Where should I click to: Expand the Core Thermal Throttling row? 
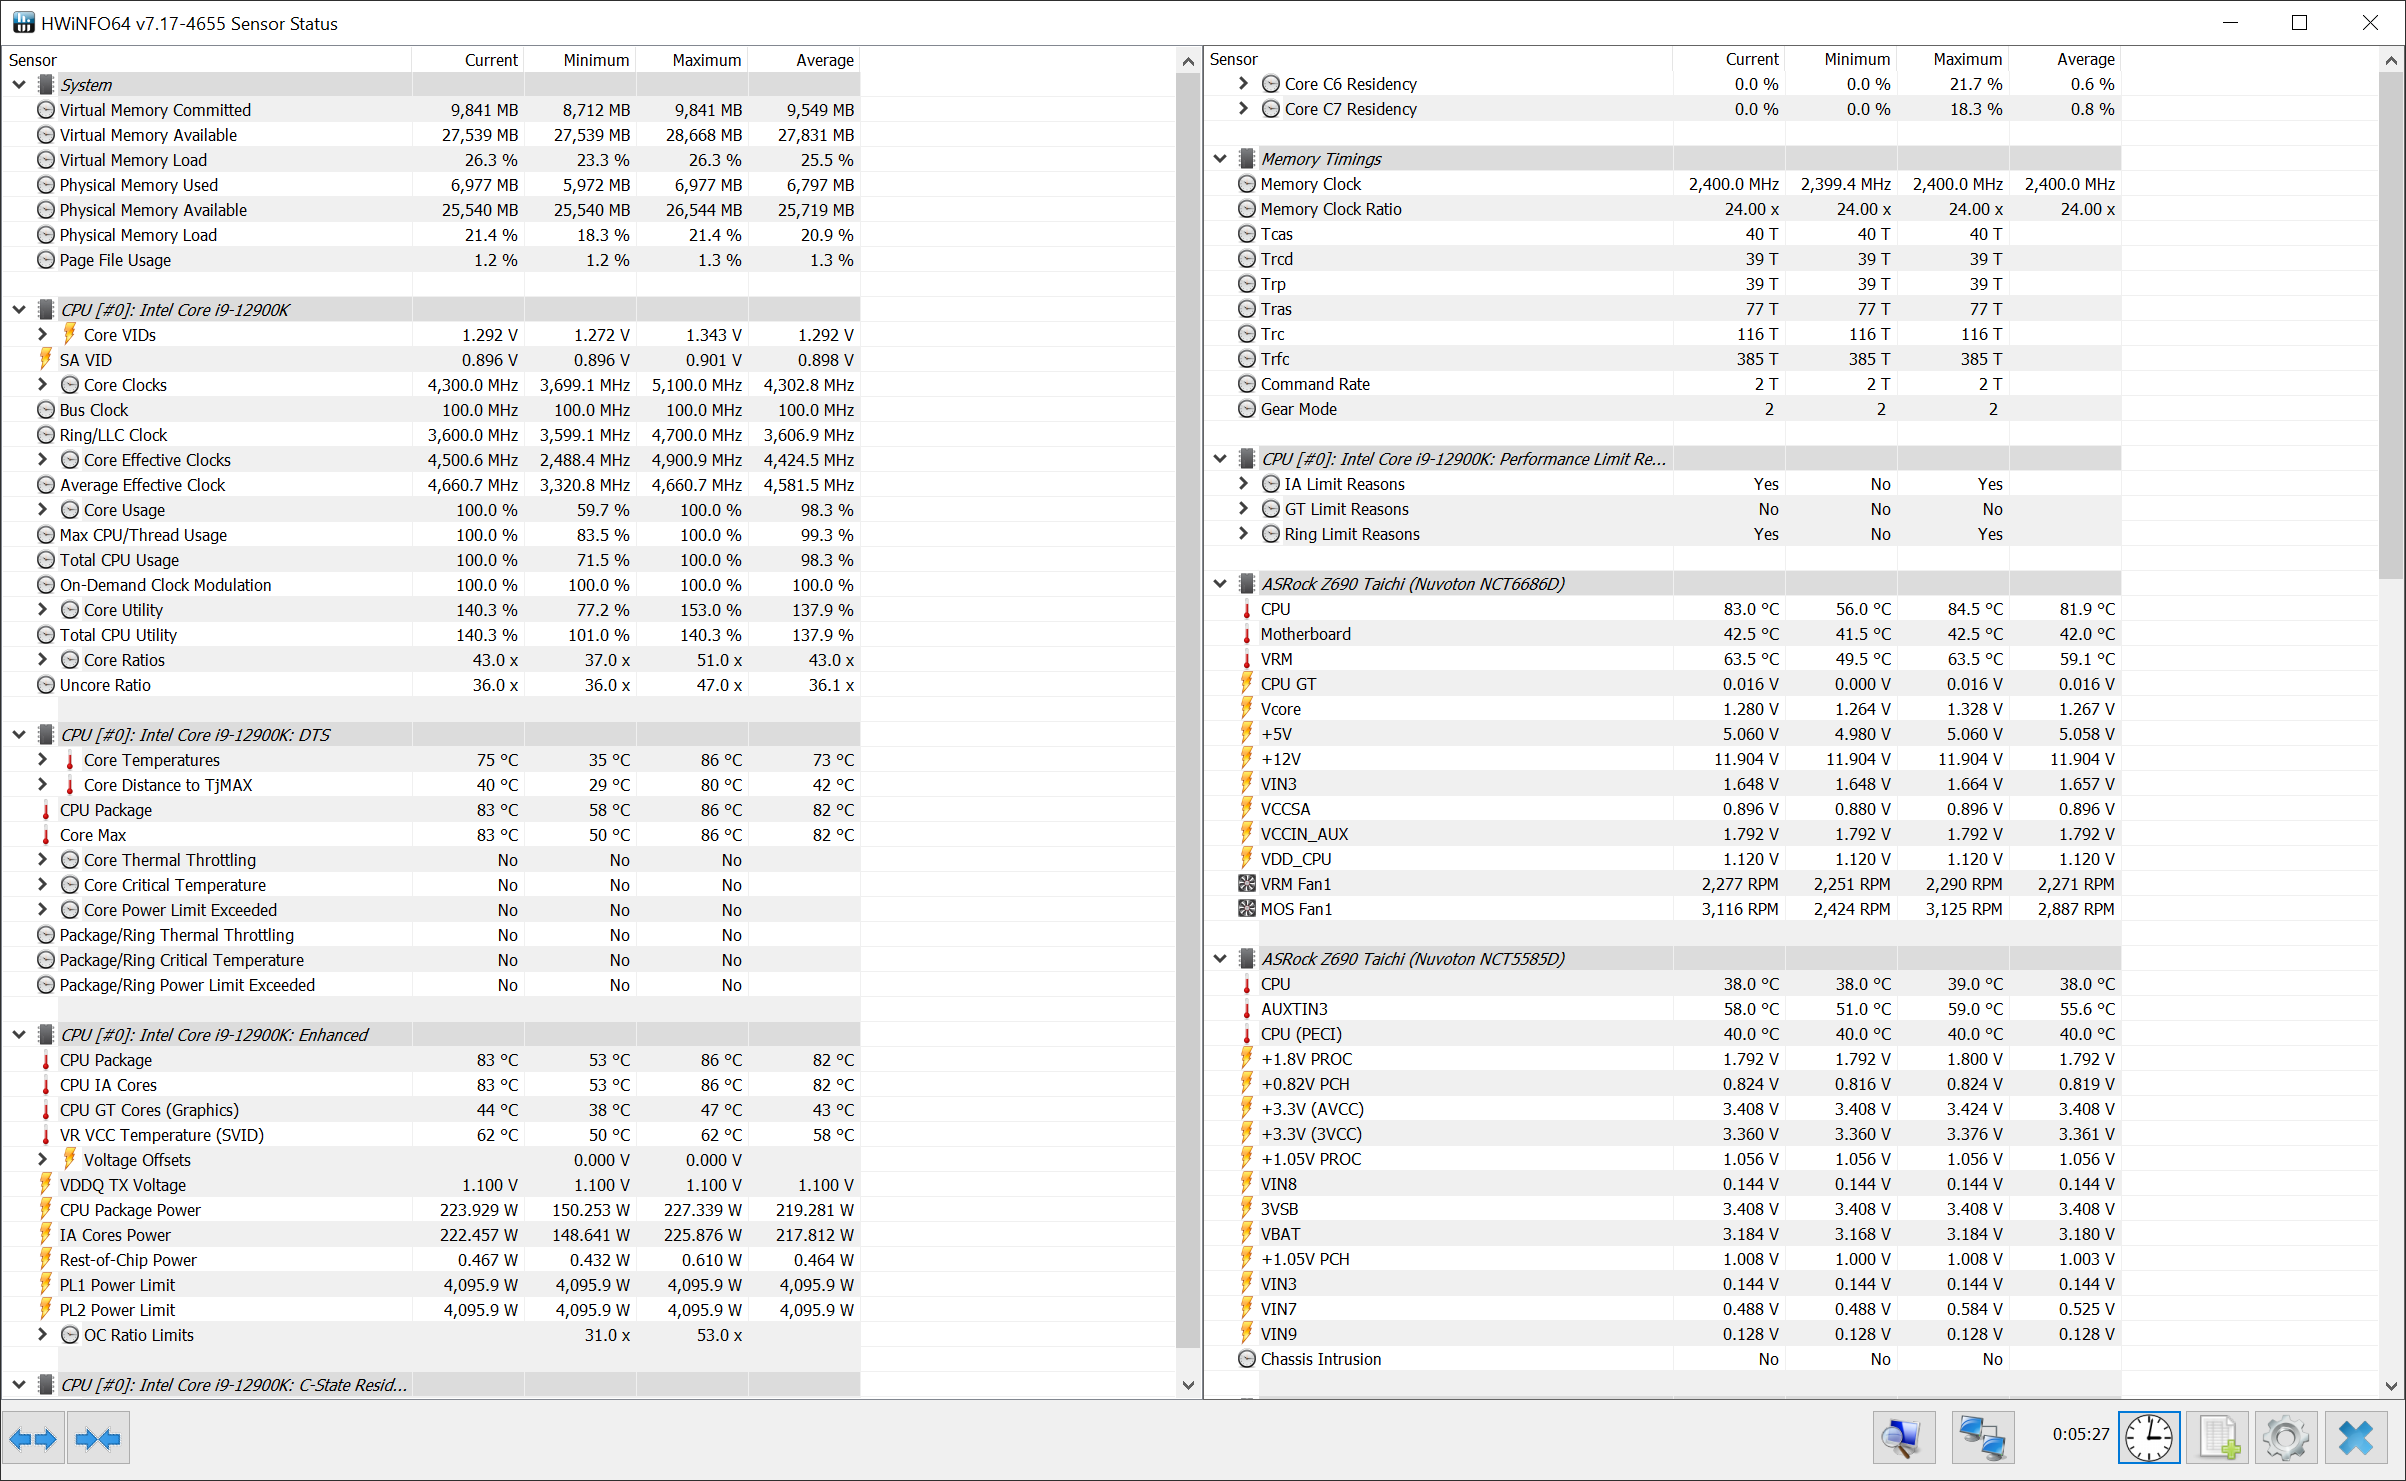(42, 860)
